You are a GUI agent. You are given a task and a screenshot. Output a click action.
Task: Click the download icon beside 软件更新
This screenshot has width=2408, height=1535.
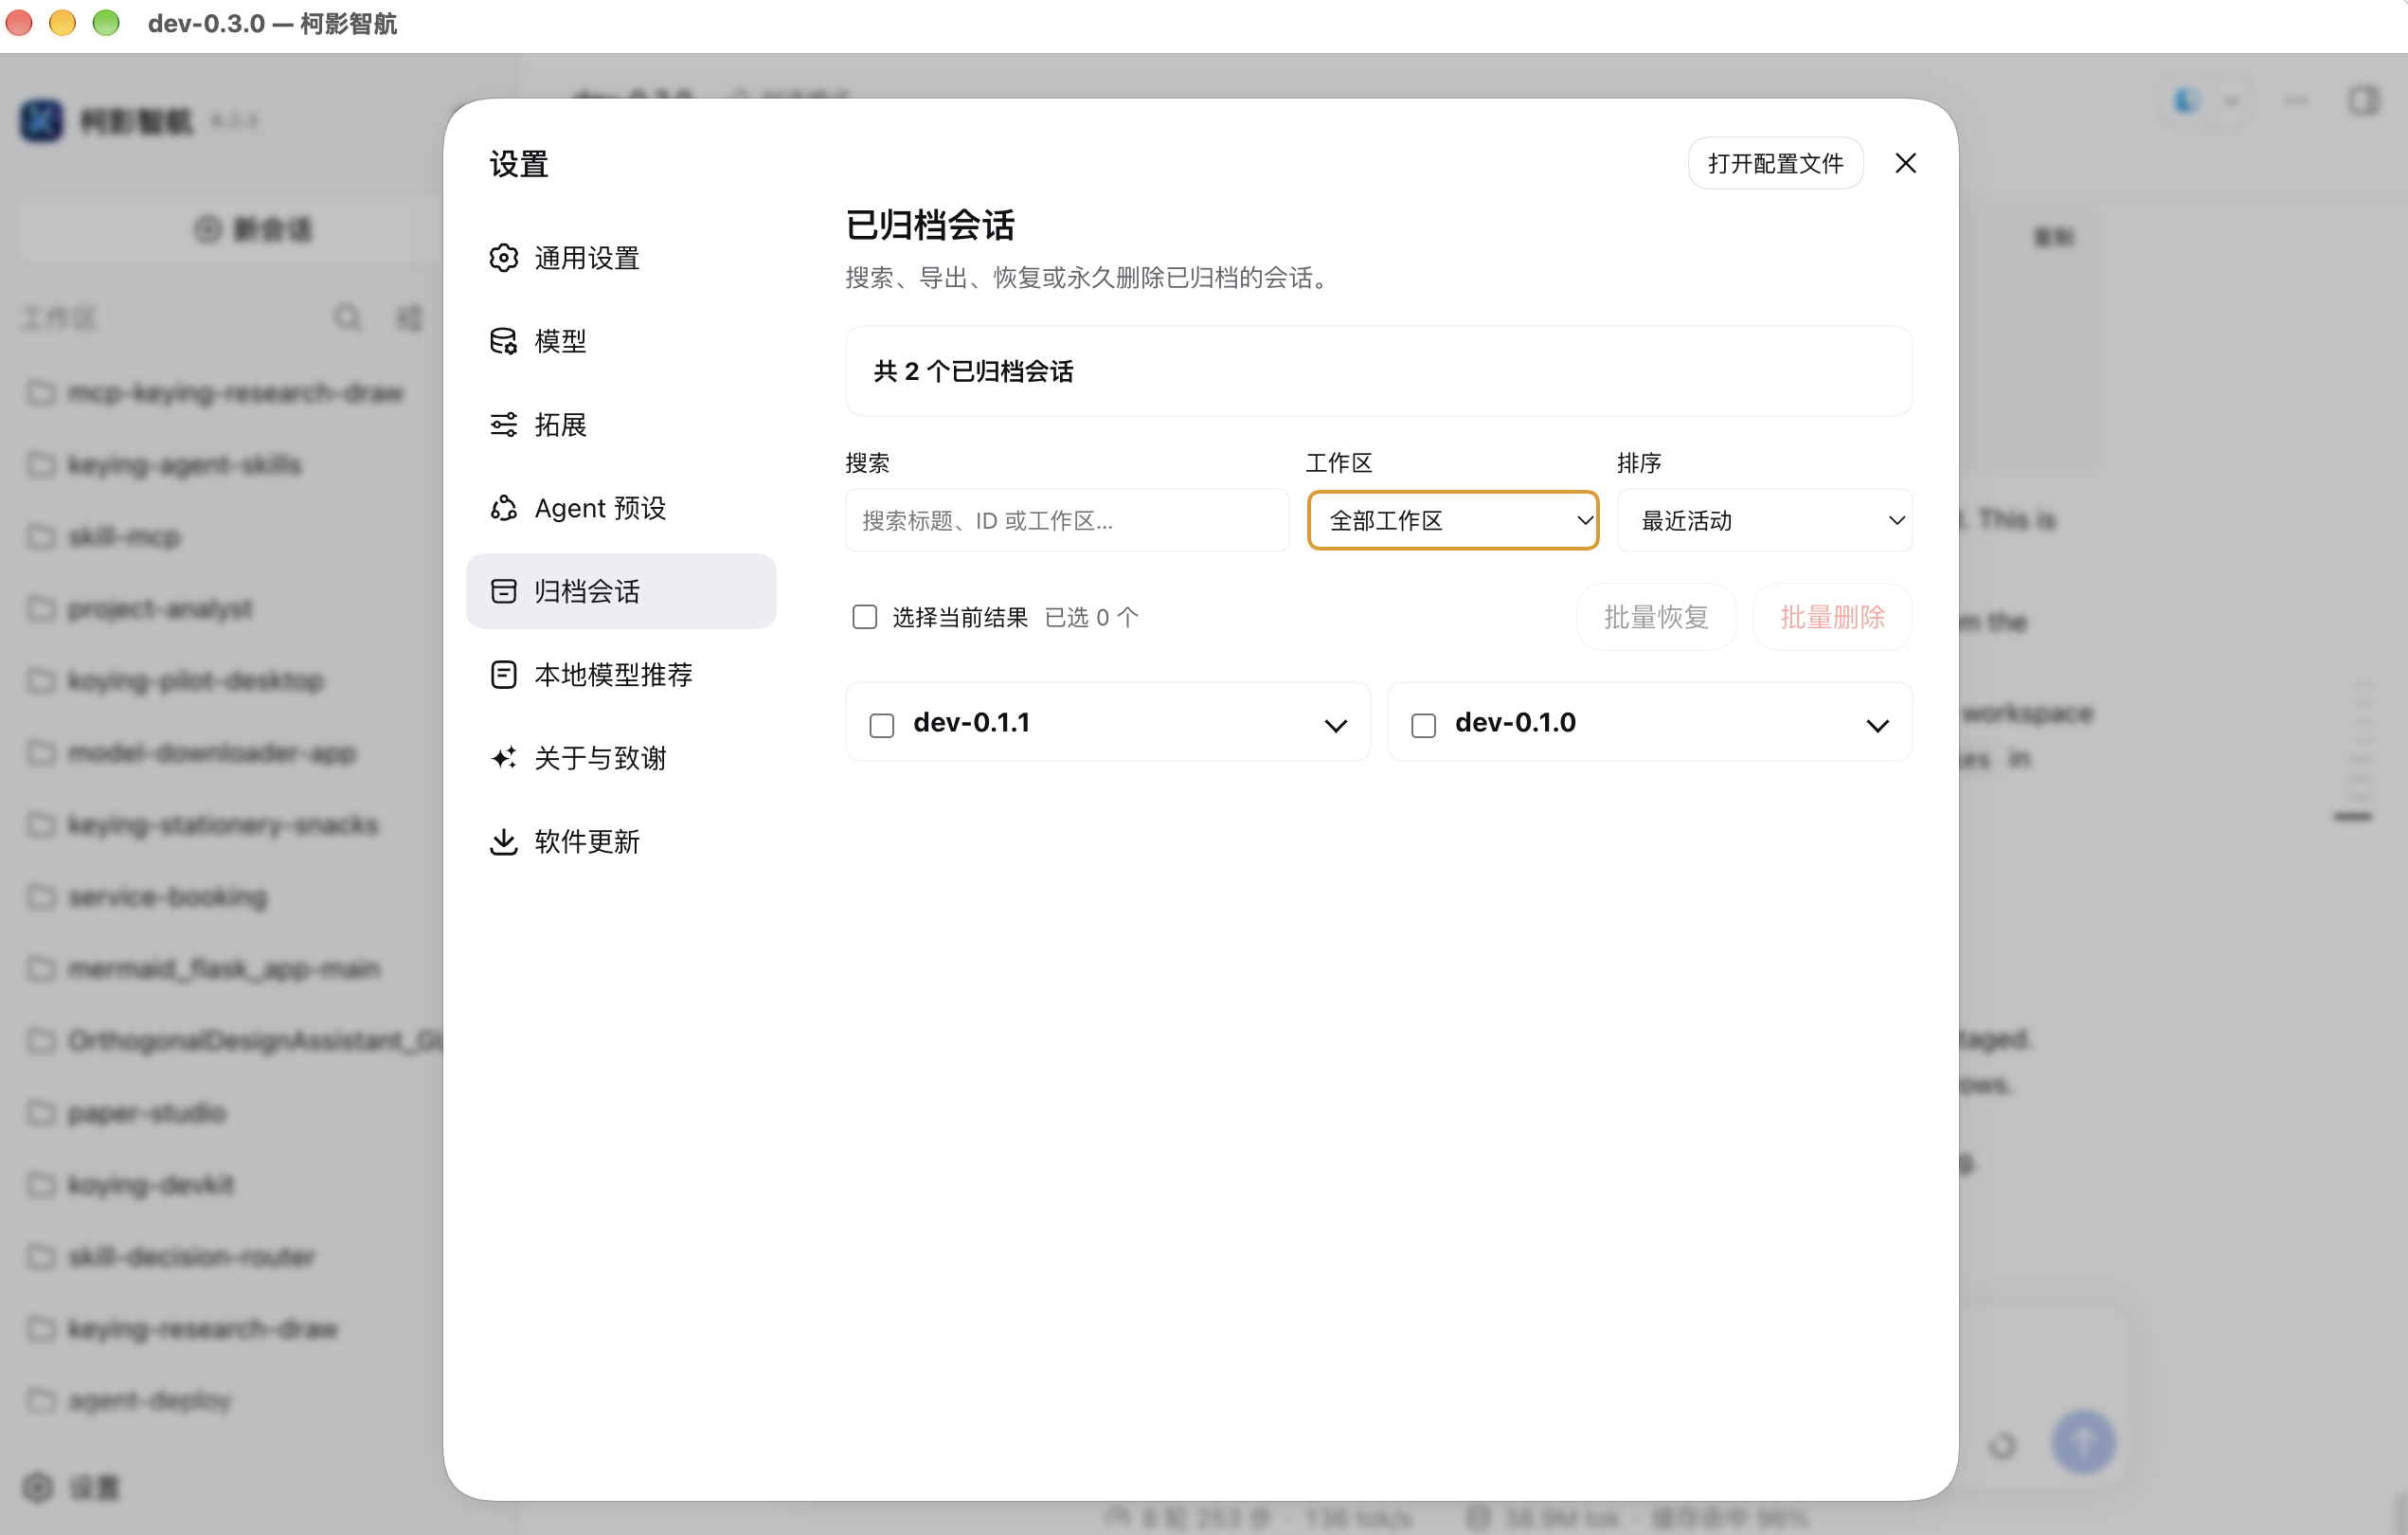pos(503,841)
